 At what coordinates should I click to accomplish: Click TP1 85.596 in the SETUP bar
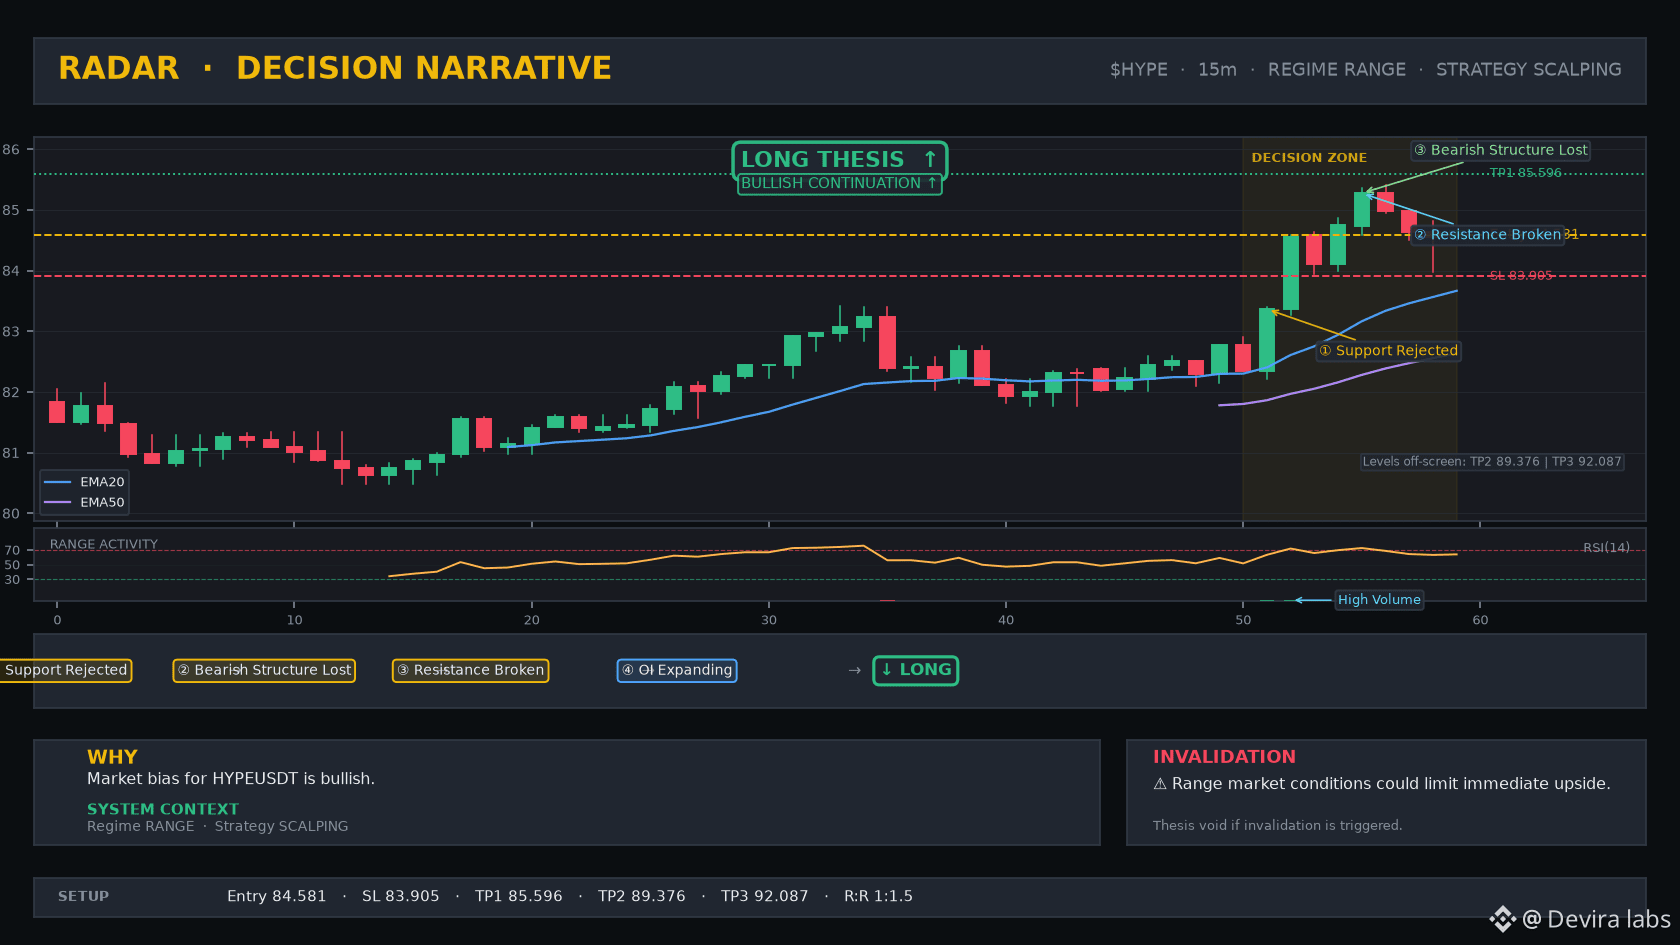coord(519,897)
